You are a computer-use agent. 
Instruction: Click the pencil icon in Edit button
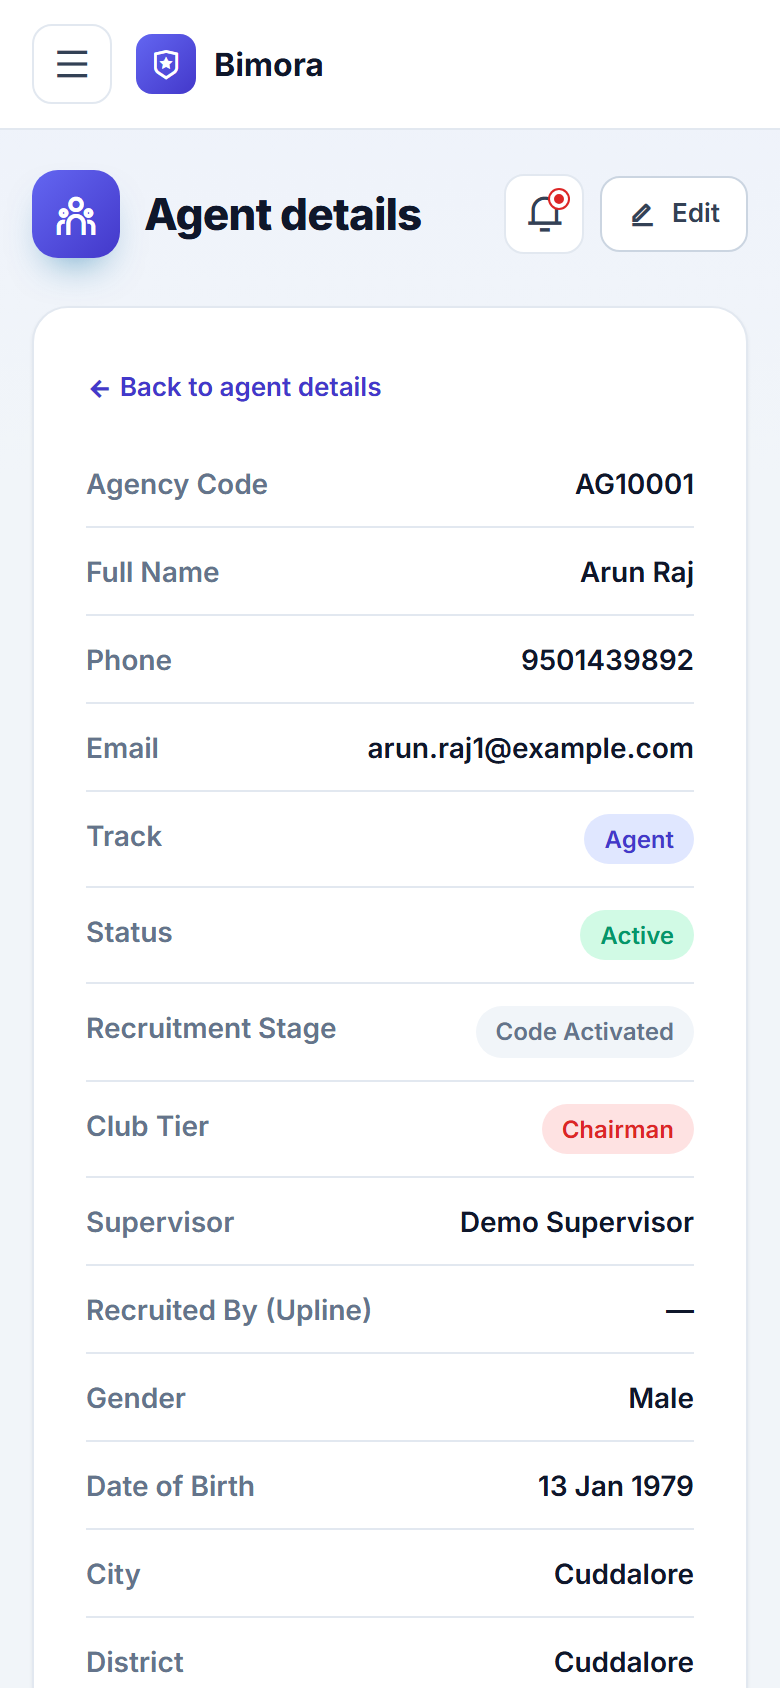(642, 214)
